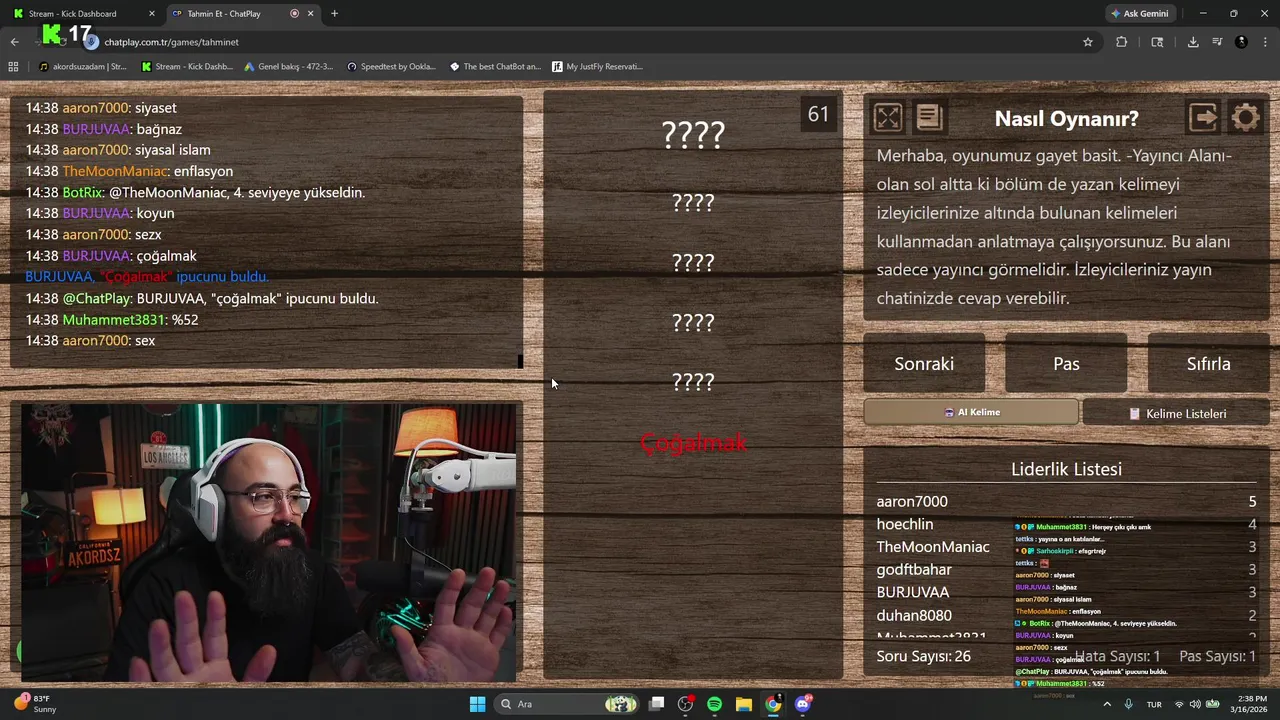Screen dimensions: 1280x720
Task: Click the address bar URL chatplay.com.tr
Action: [171, 42]
